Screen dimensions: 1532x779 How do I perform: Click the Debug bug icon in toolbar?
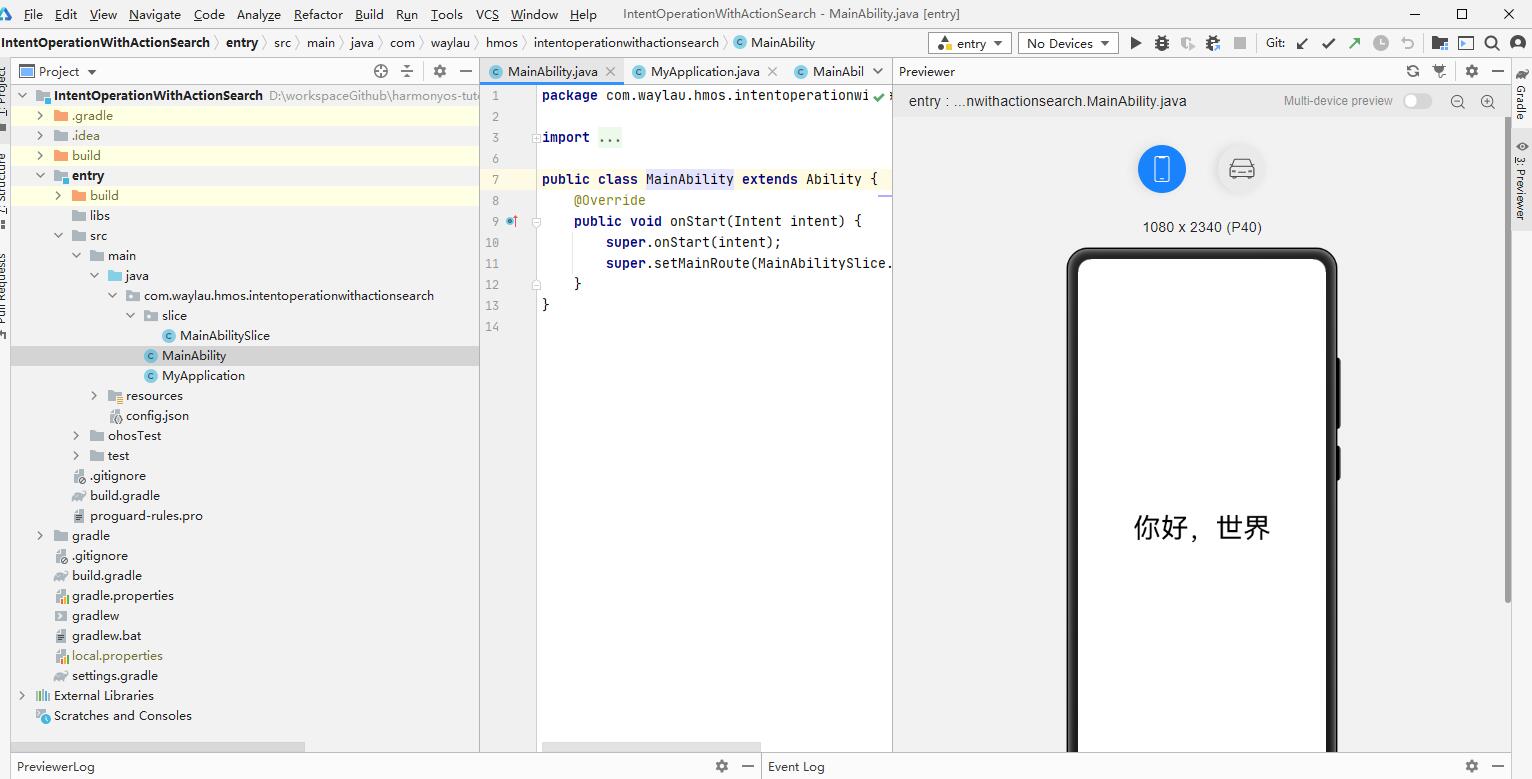coord(1161,43)
